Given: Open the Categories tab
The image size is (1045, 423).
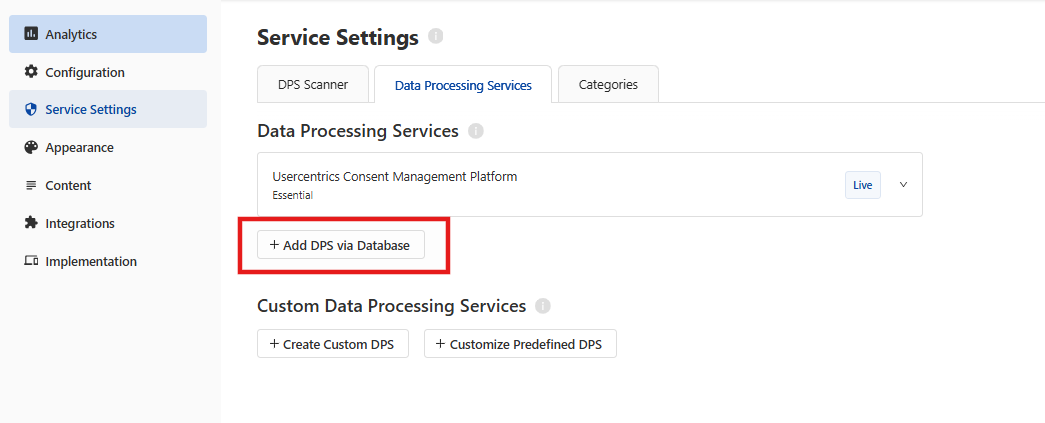Looking at the screenshot, I should click(x=608, y=85).
